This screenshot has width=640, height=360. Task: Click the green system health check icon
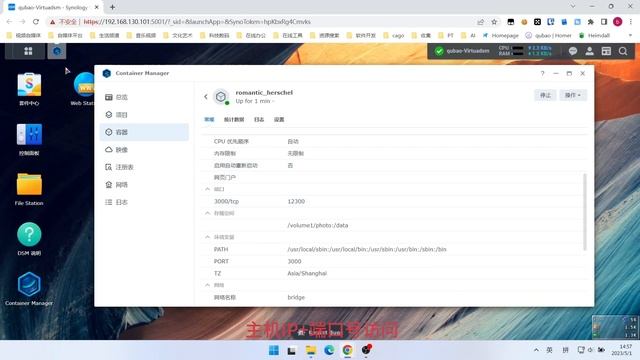click(439, 51)
